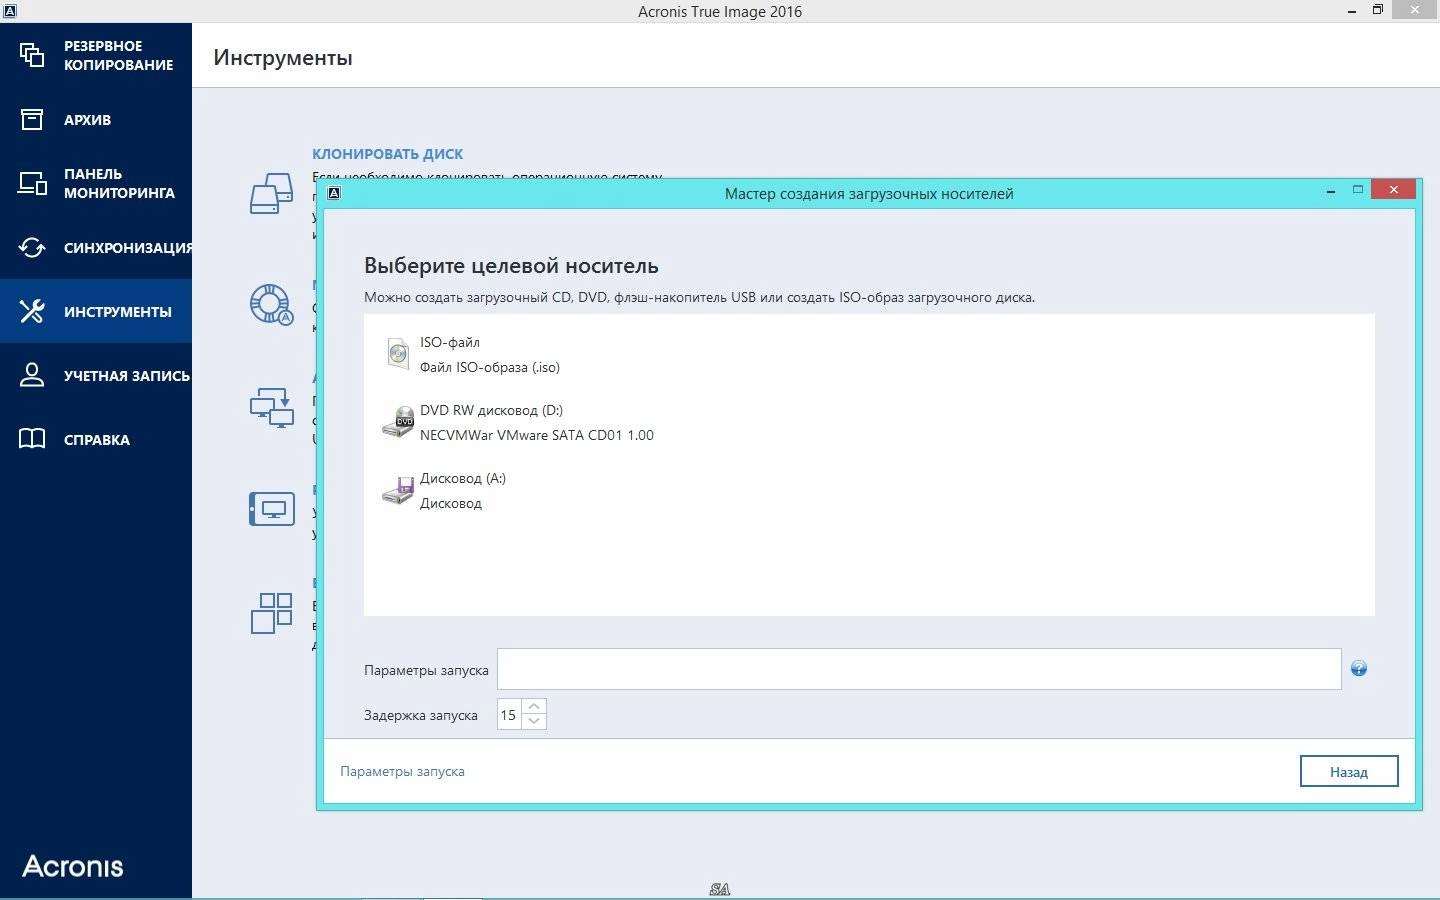Click the wizard dialog title bar icon
This screenshot has height=900, width=1440.
coord(334,193)
